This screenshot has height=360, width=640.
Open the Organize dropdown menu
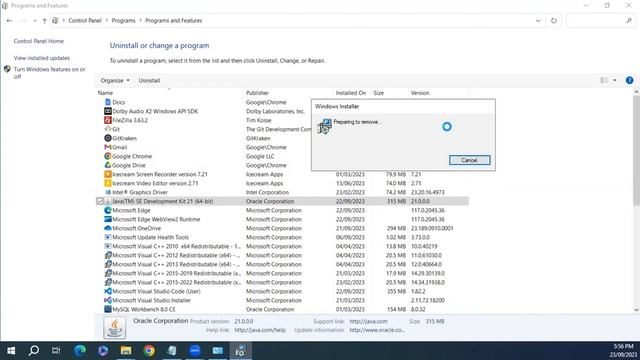(115, 80)
